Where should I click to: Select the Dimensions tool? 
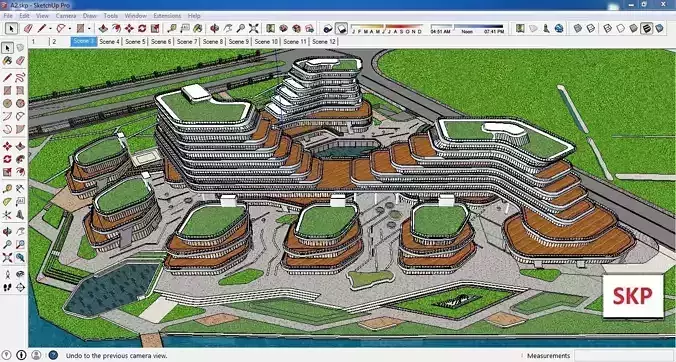tap(20, 189)
